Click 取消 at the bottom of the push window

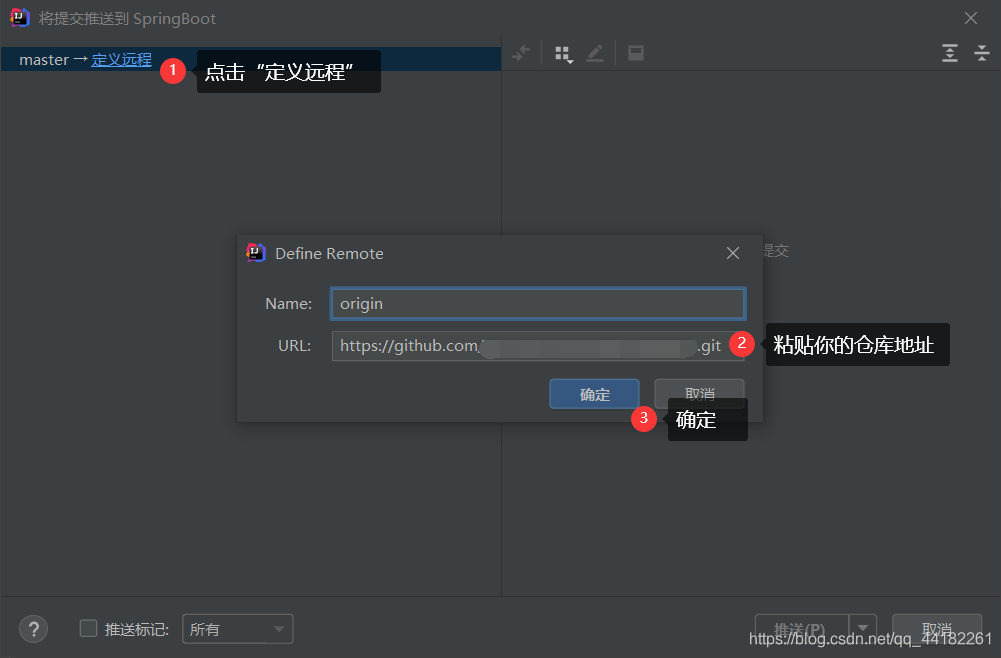click(x=937, y=629)
